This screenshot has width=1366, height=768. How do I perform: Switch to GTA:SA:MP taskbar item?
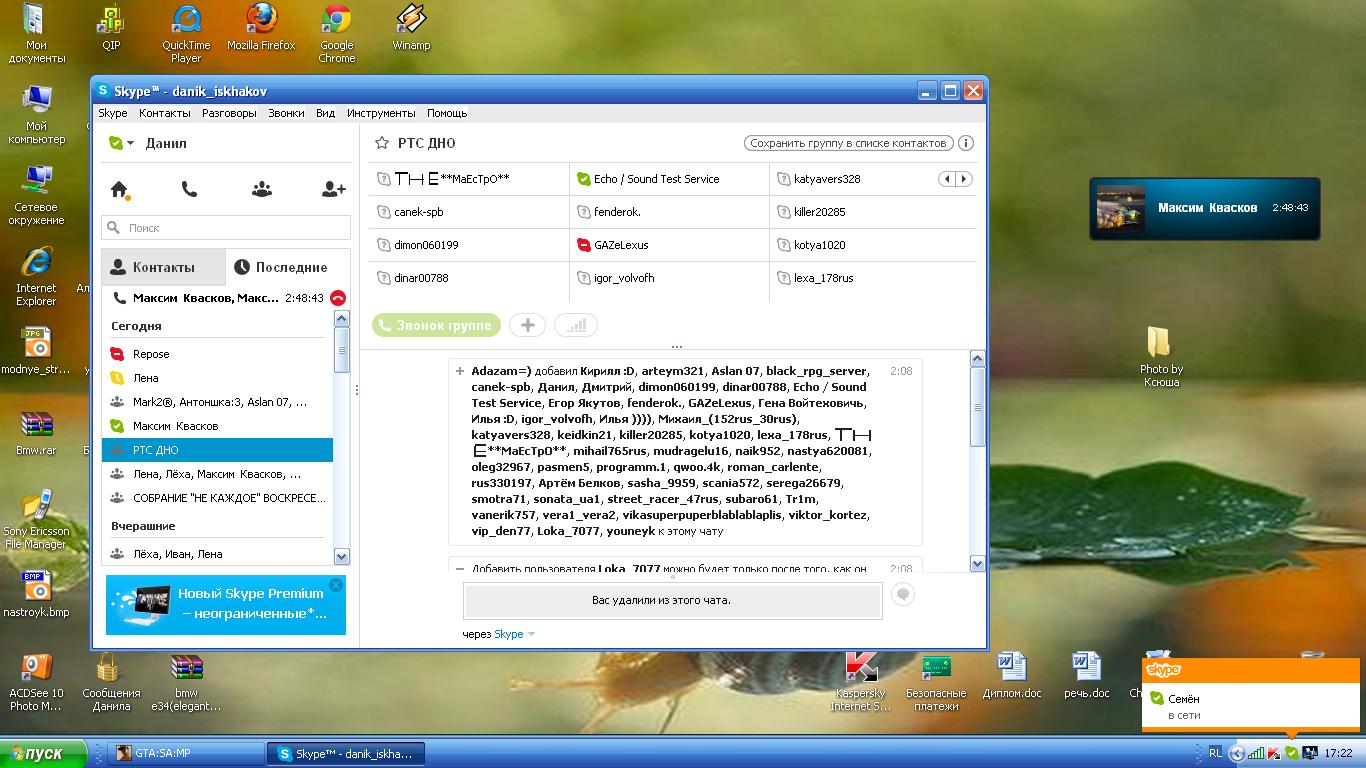click(x=185, y=753)
